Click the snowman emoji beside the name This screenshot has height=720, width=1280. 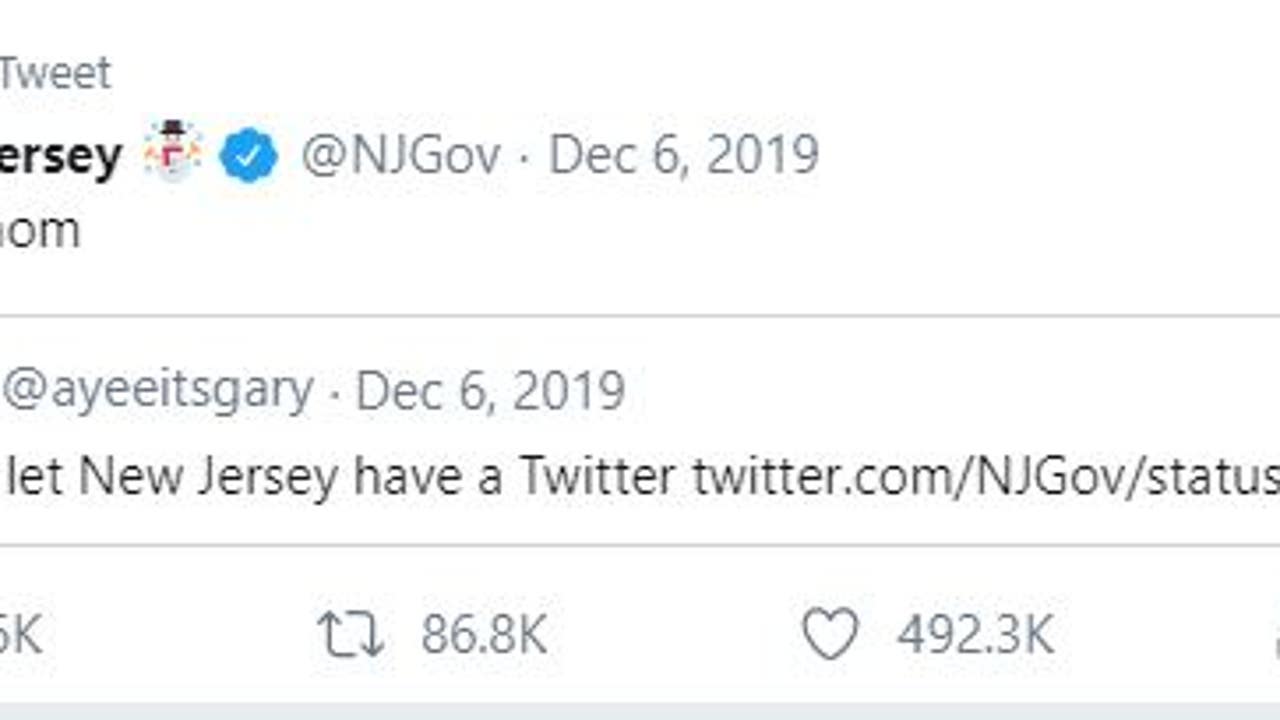click(x=173, y=150)
